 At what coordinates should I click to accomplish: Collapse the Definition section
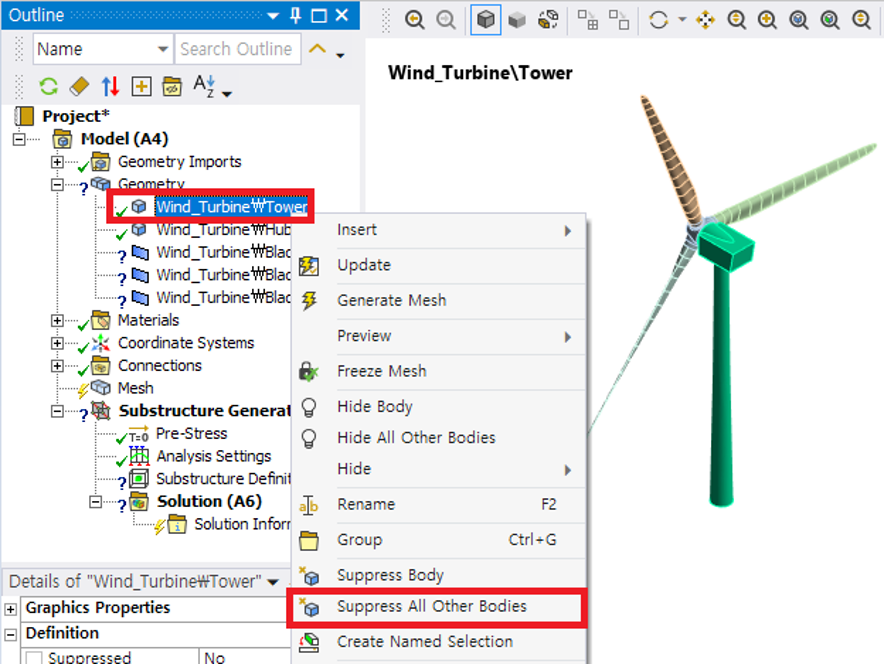pyautogui.click(x=11, y=634)
